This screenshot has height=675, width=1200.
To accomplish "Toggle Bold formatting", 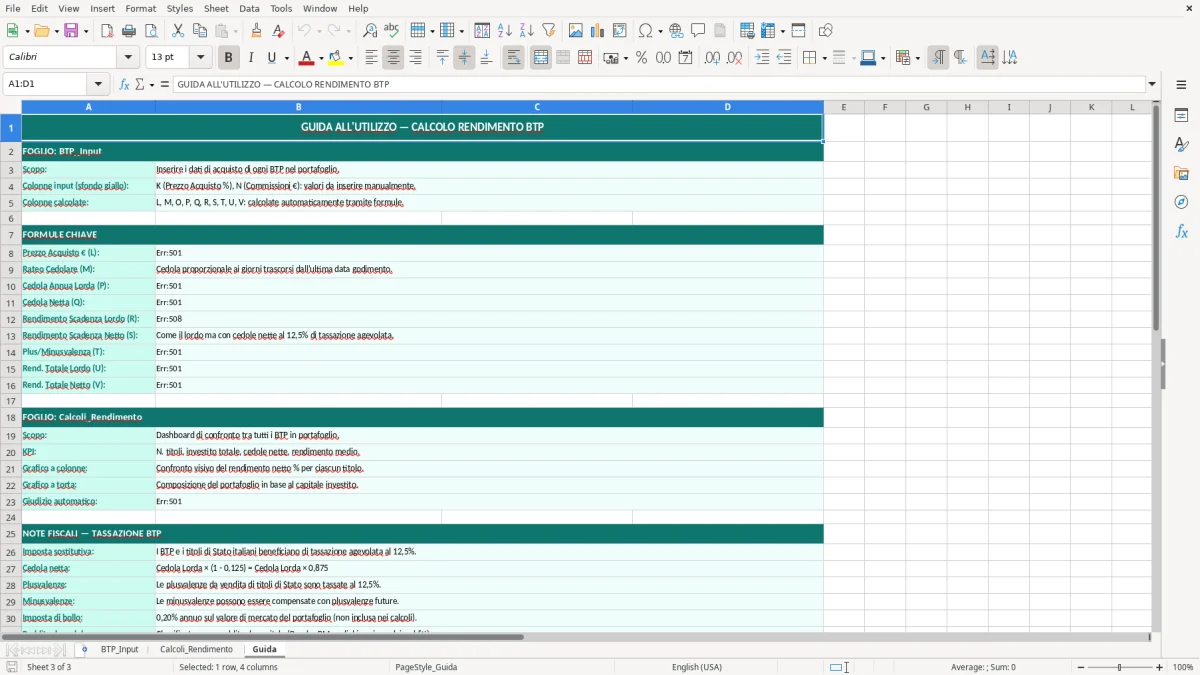I will (229, 58).
